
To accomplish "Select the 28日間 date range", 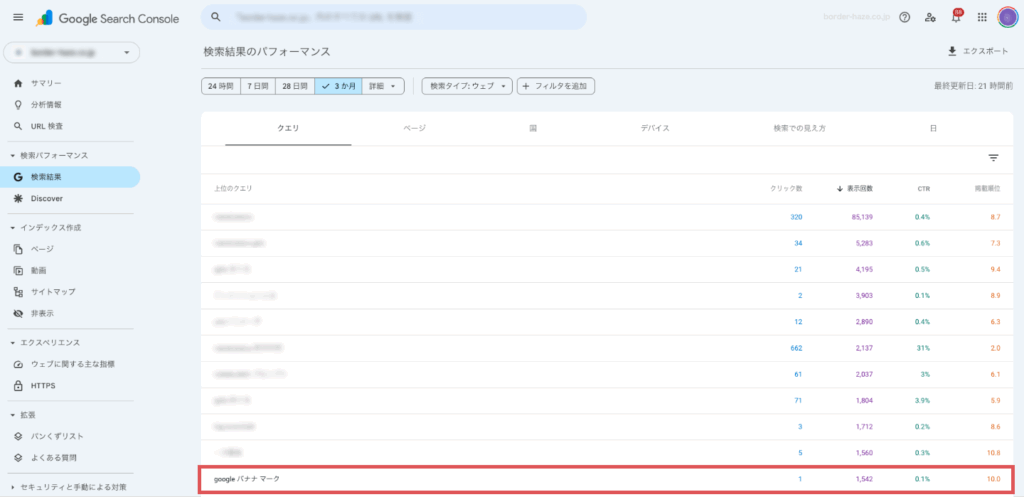I will (294, 87).
